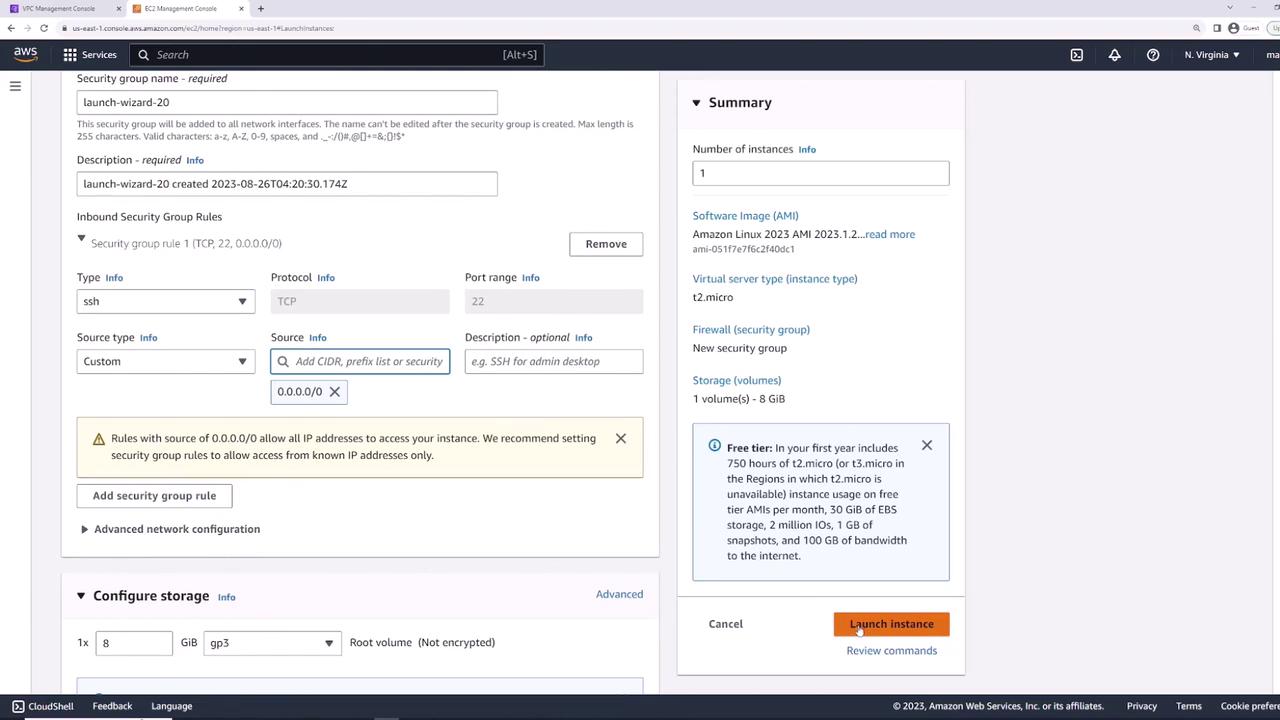
Task: Open the Software Image (AMI) link
Action: 746,216
